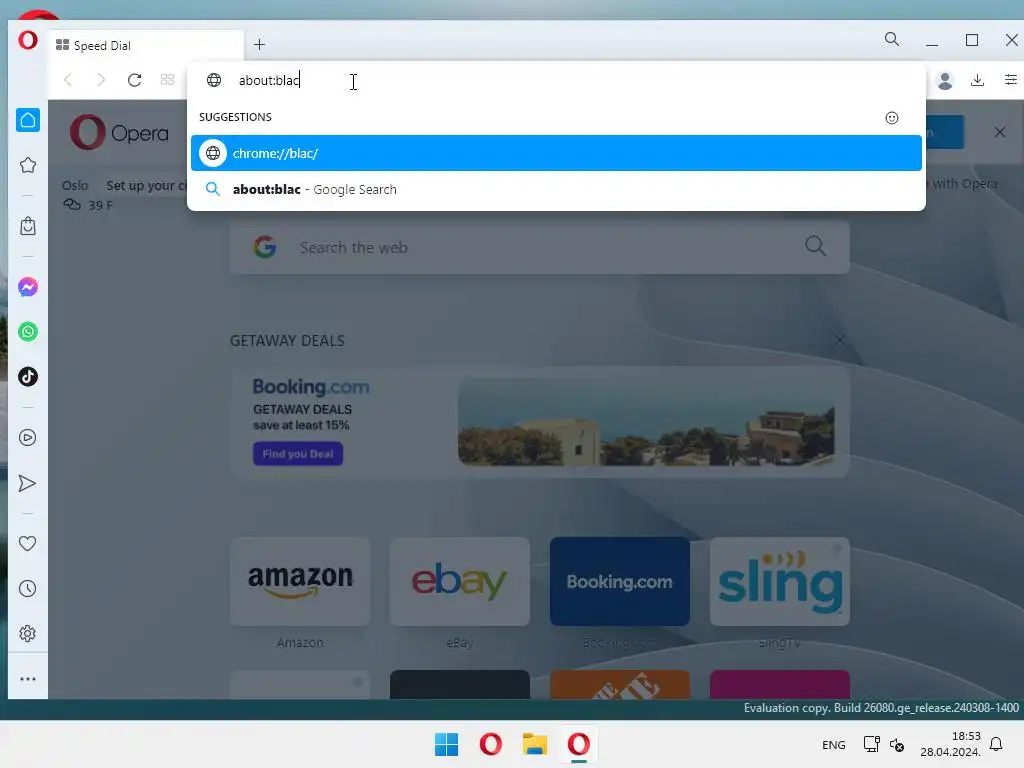
Task: Open TikTok in the sidebar
Action: point(27,377)
